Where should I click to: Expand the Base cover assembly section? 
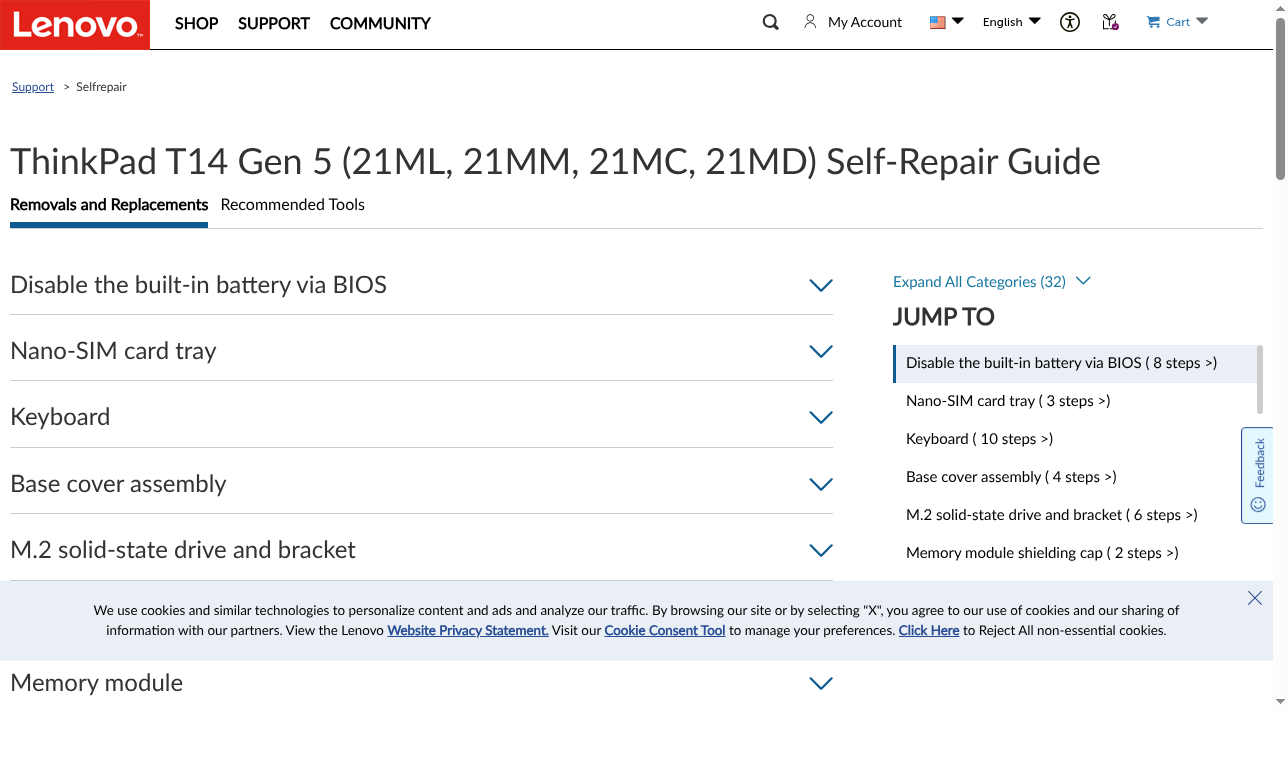421,484
